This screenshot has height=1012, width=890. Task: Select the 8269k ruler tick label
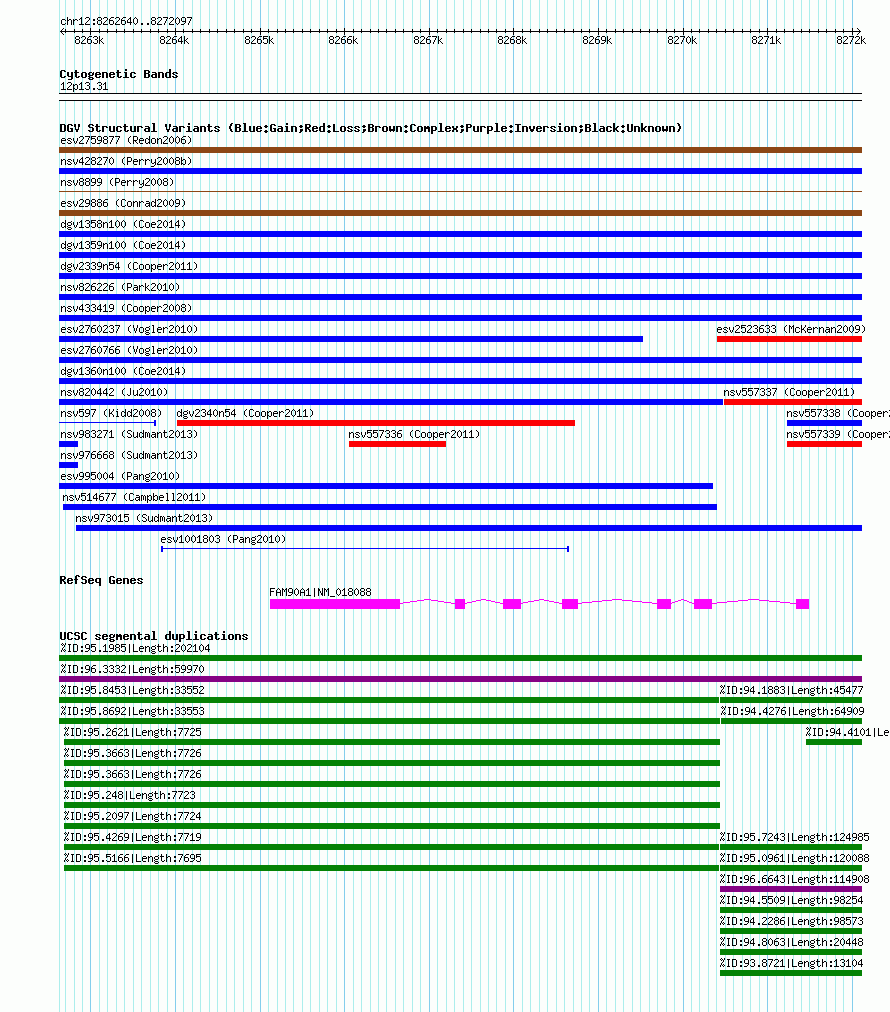tap(597, 40)
